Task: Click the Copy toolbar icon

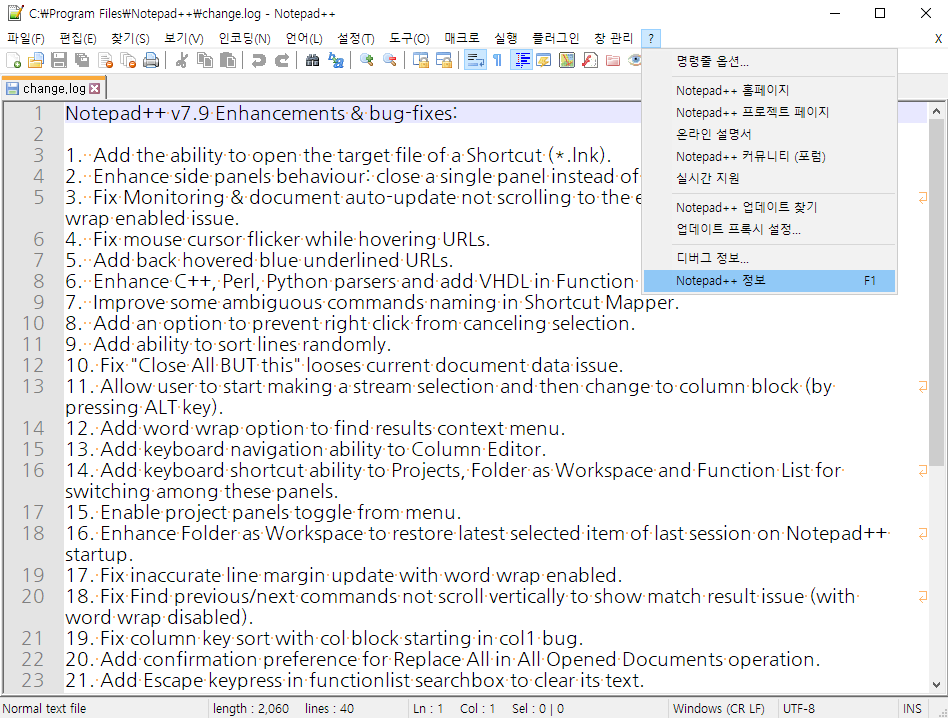Action: pos(205,60)
